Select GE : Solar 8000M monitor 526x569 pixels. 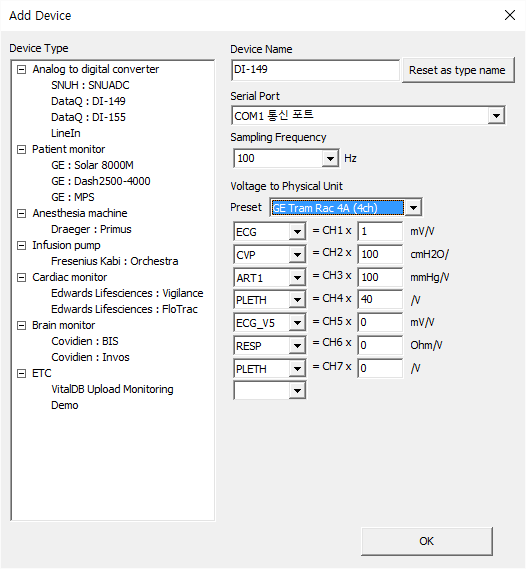[x=92, y=165]
